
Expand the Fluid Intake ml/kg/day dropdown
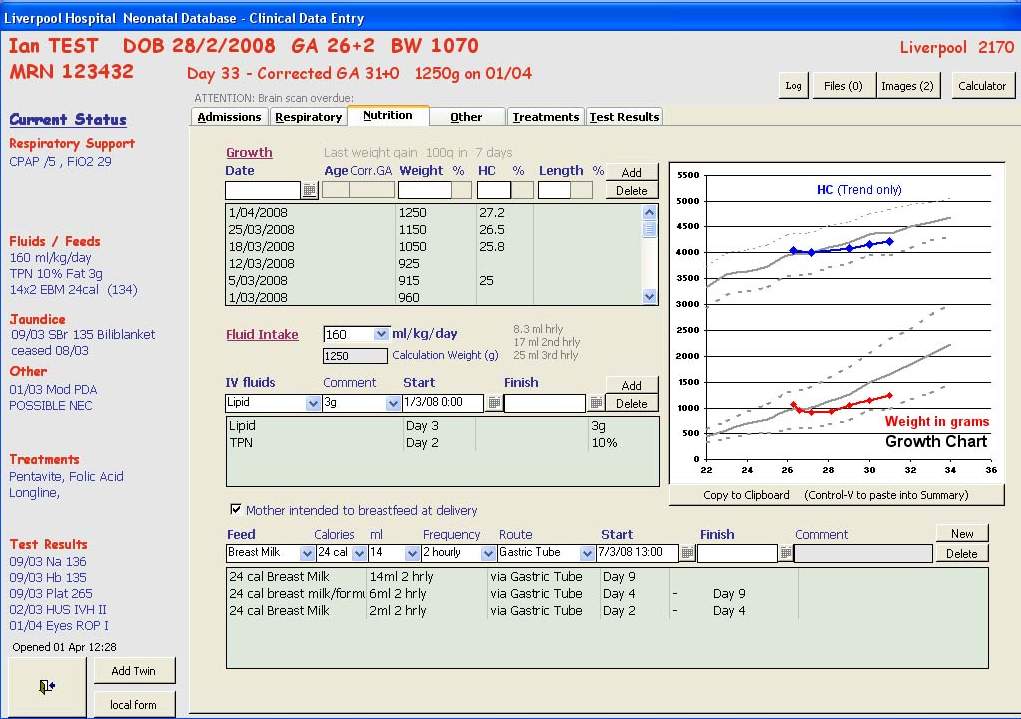point(380,334)
